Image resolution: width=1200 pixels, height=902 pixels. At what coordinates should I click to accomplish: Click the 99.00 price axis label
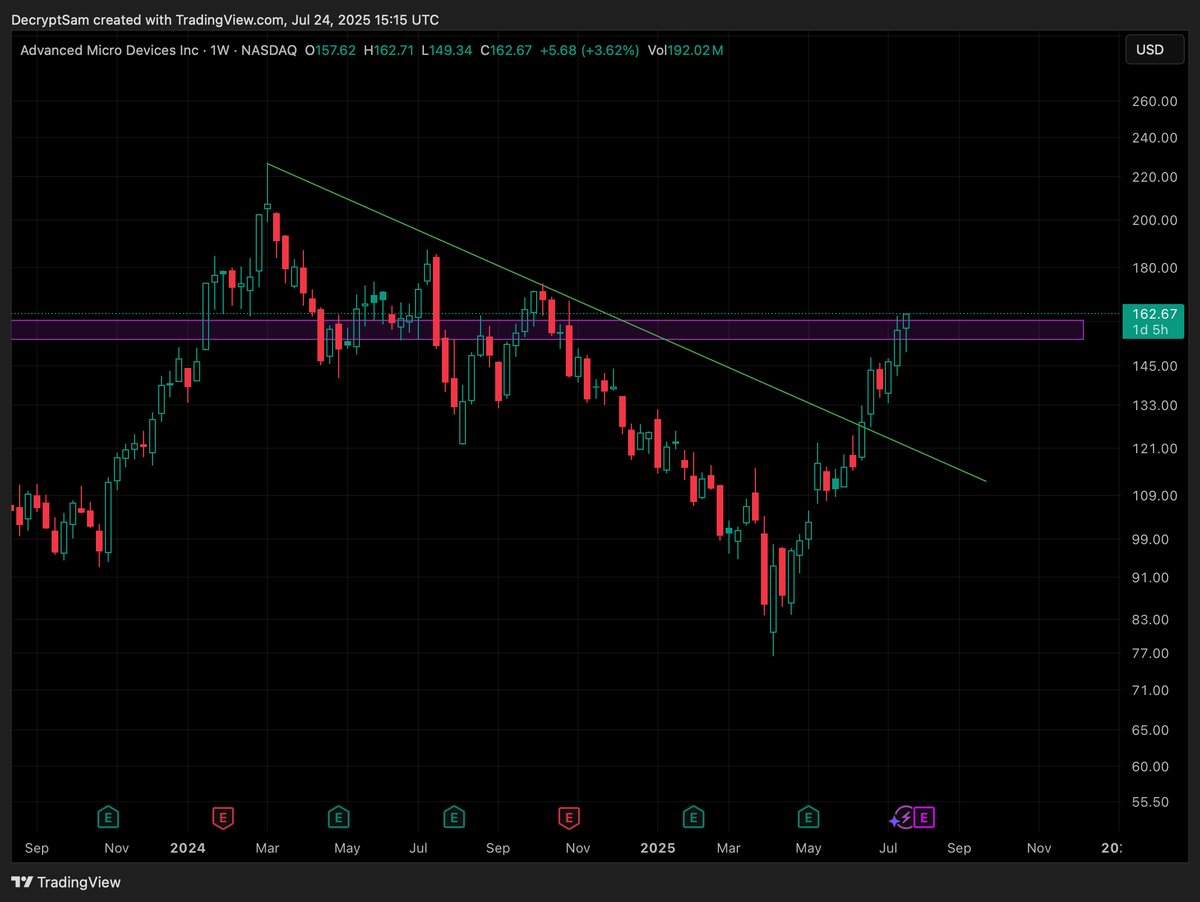tap(1151, 539)
